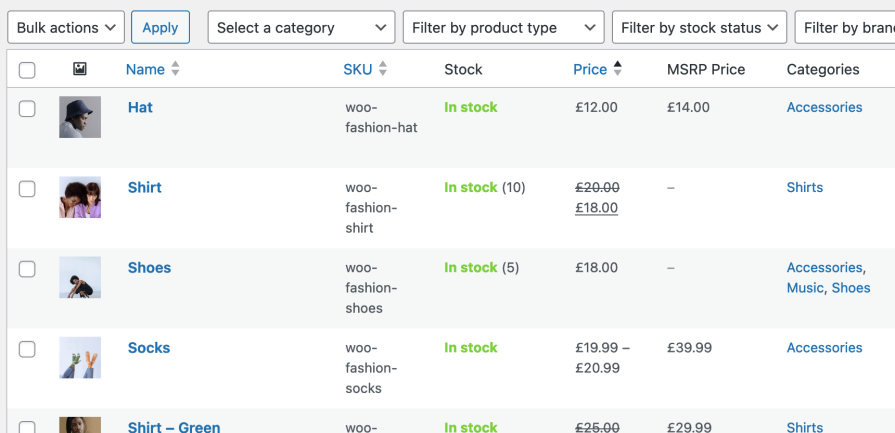Open the Shirt product name link

pos(144,188)
